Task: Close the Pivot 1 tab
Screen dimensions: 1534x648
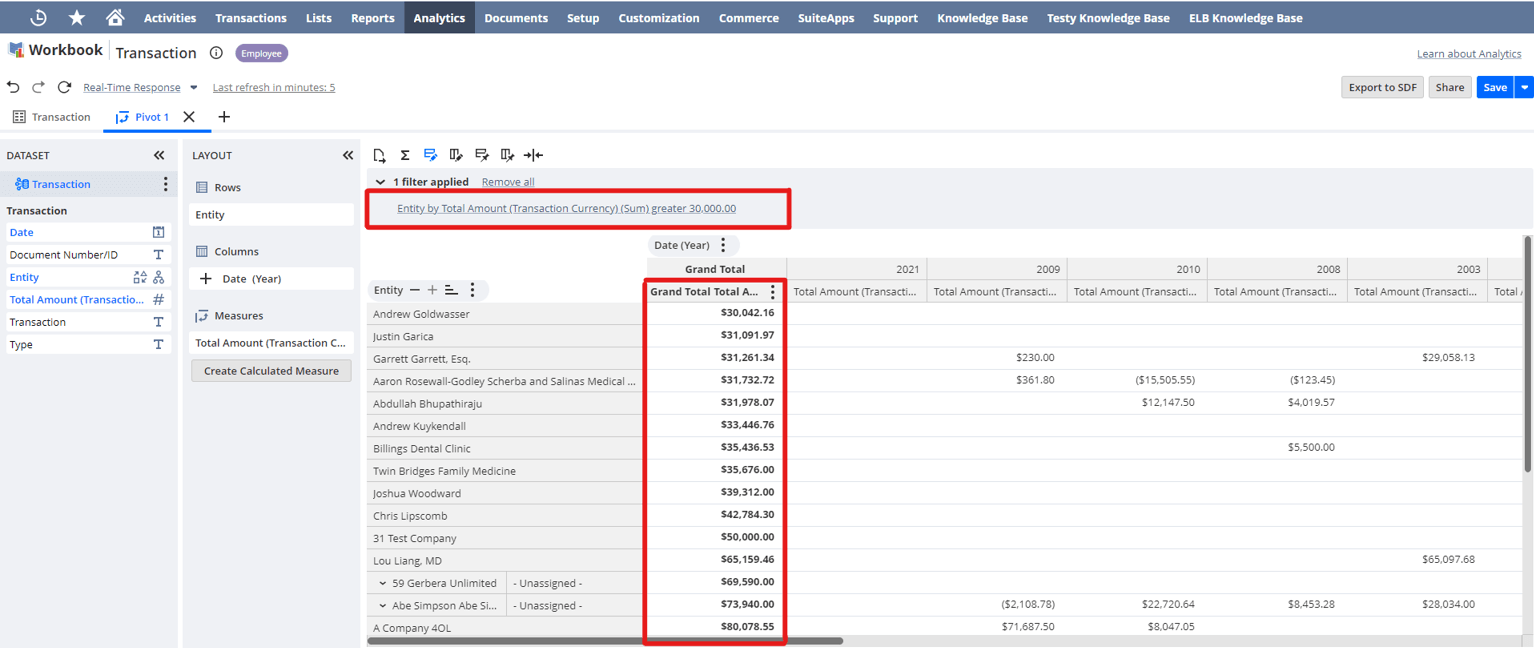Action: click(x=189, y=117)
